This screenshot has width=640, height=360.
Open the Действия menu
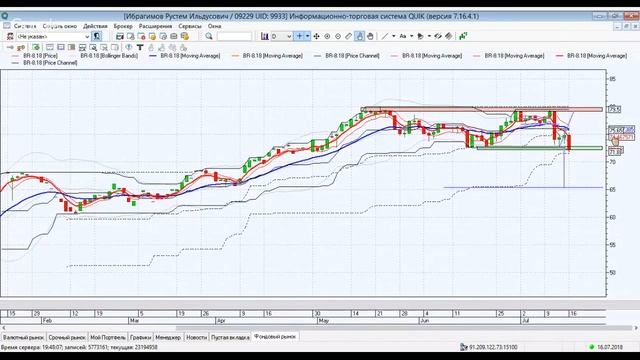pyautogui.click(x=95, y=26)
